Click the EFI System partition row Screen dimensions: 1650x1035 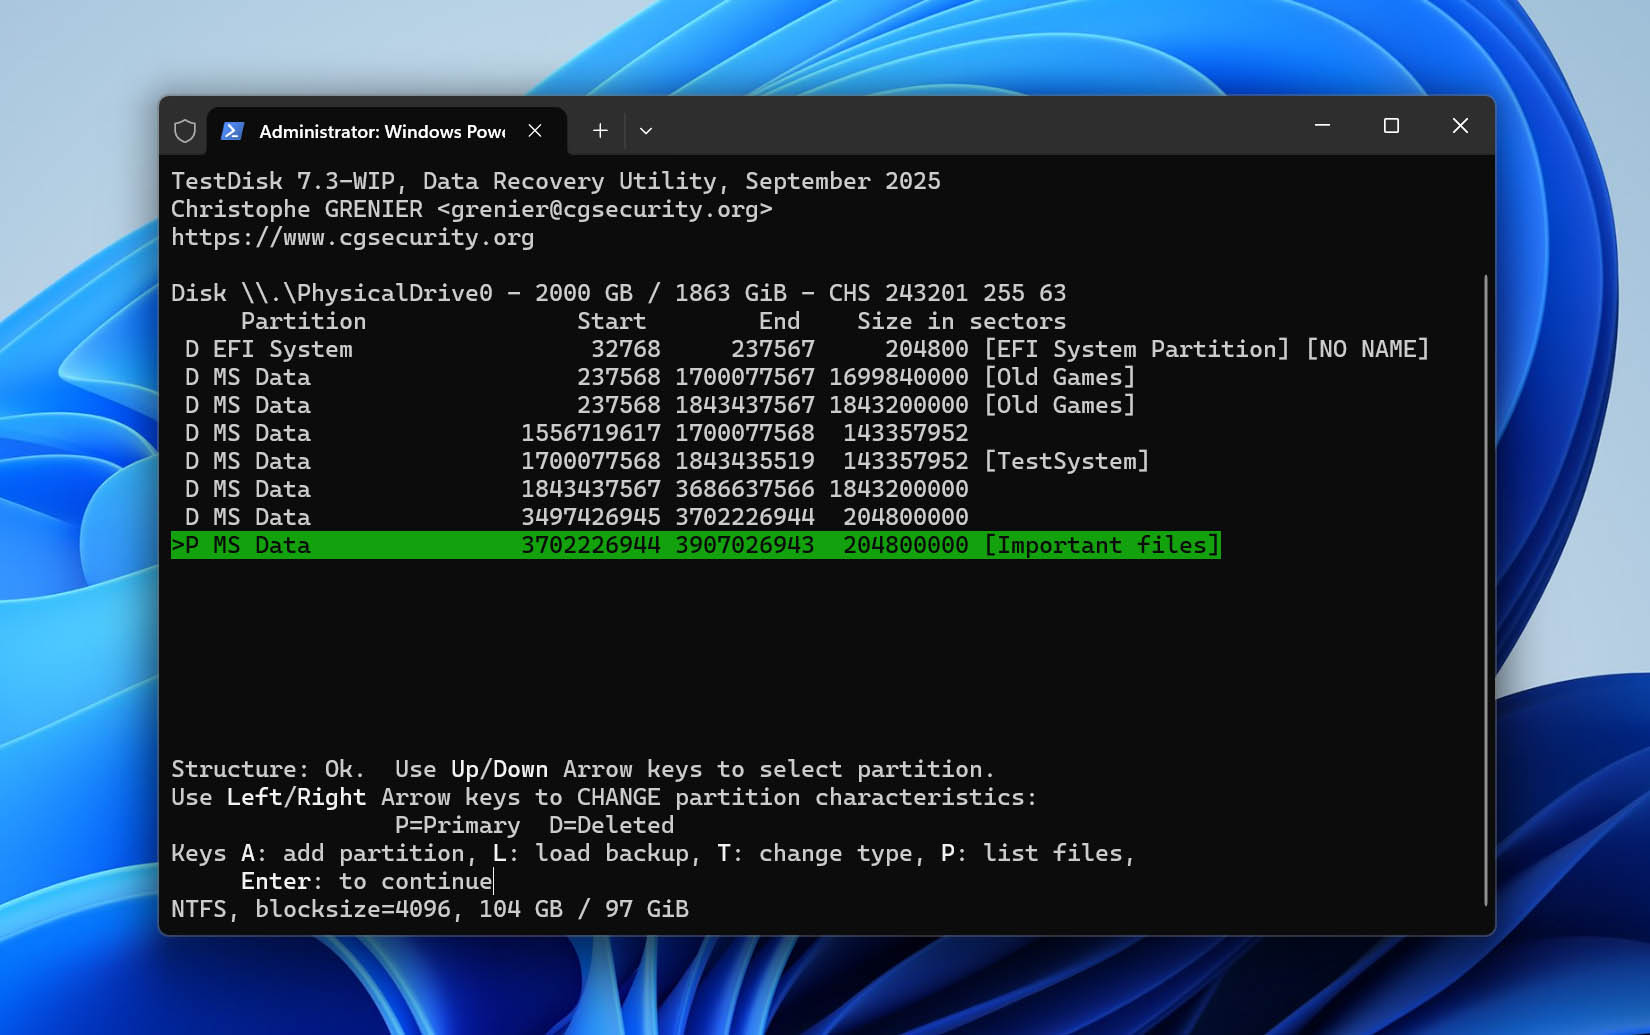click(800, 349)
